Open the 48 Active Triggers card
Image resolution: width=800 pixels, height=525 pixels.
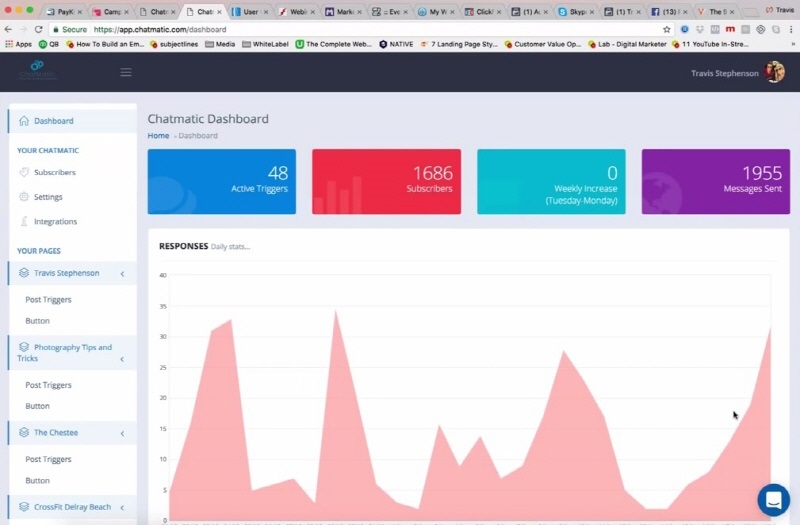pos(222,182)
